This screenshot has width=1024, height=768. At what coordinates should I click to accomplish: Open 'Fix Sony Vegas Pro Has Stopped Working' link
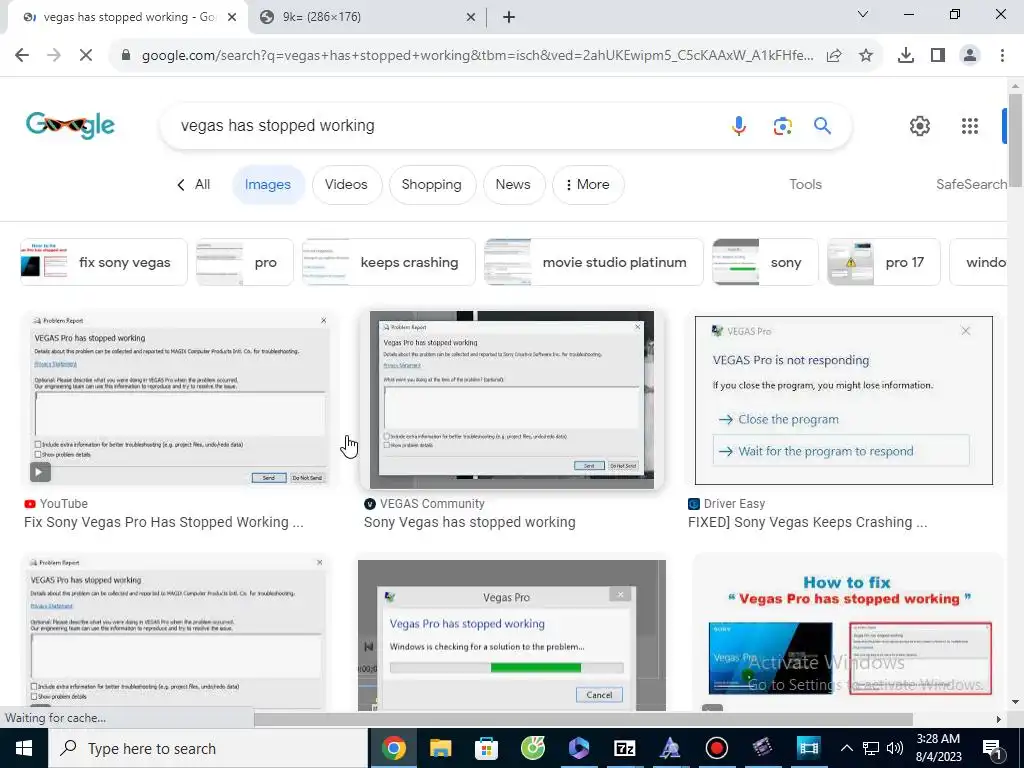point(163,522)
